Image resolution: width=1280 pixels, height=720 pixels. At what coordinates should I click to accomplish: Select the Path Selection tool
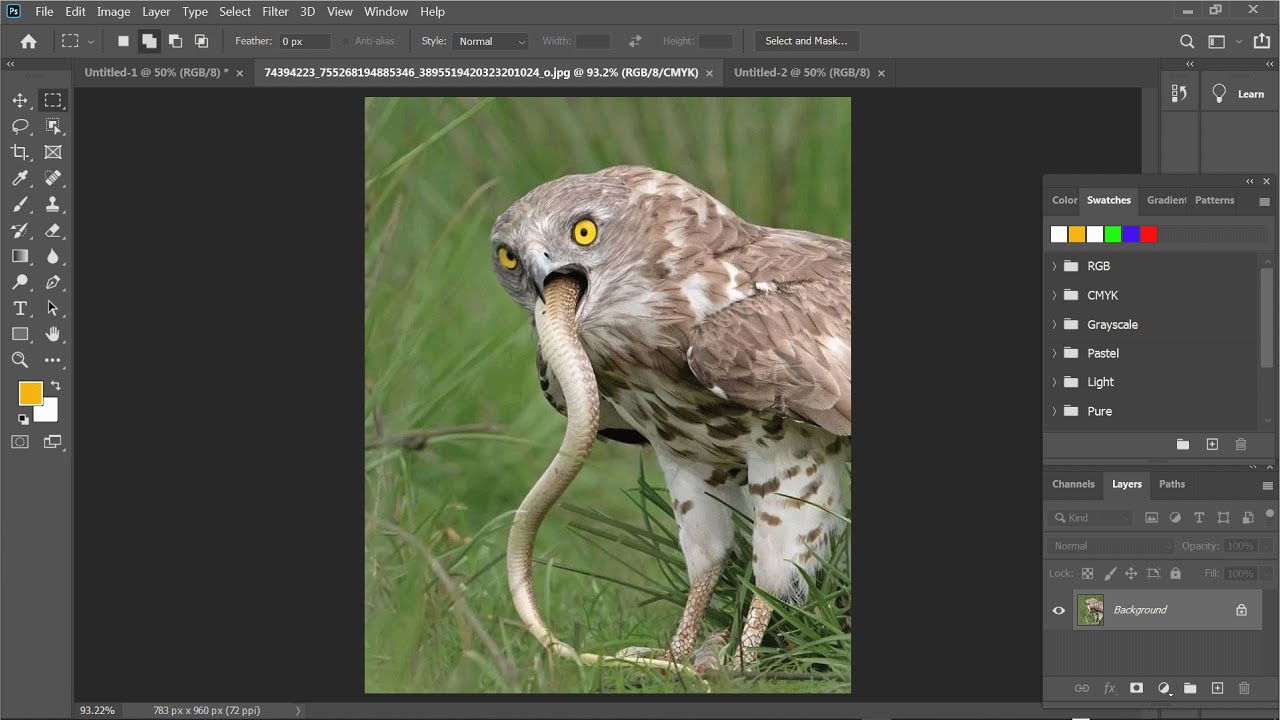(x=53, y=308)
